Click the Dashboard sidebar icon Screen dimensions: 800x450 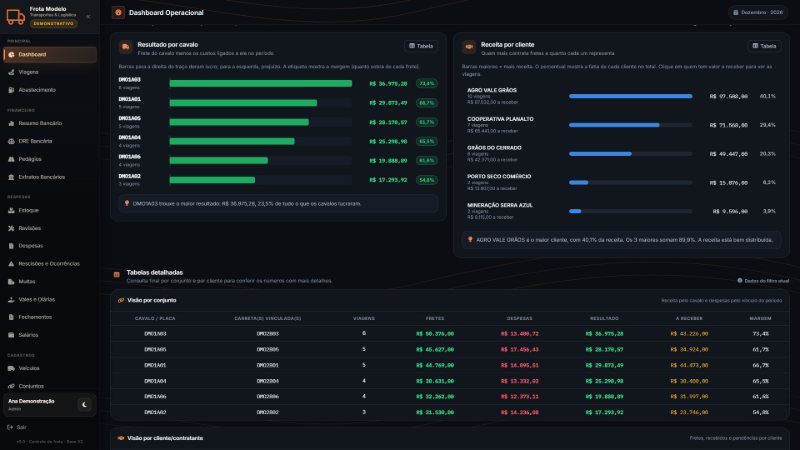tap(11, 55)
